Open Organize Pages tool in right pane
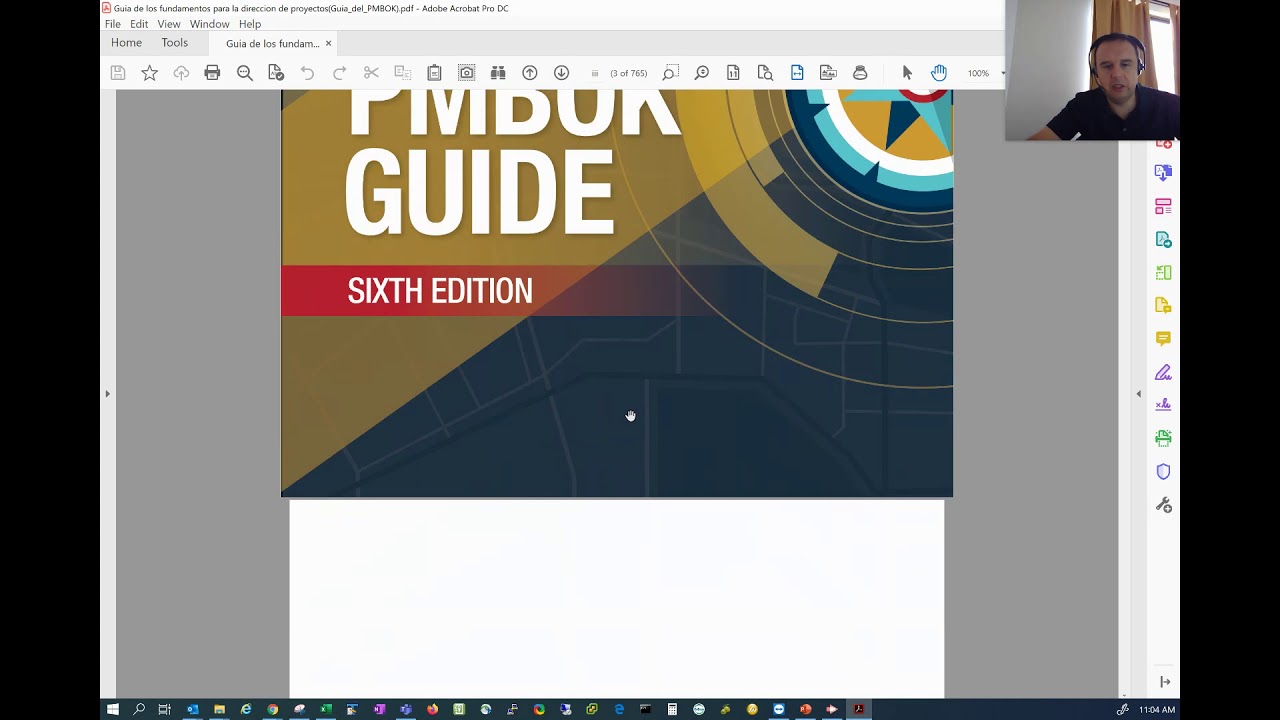The height and width of the screenshot is (720, 1280). tap(1163, 206)
